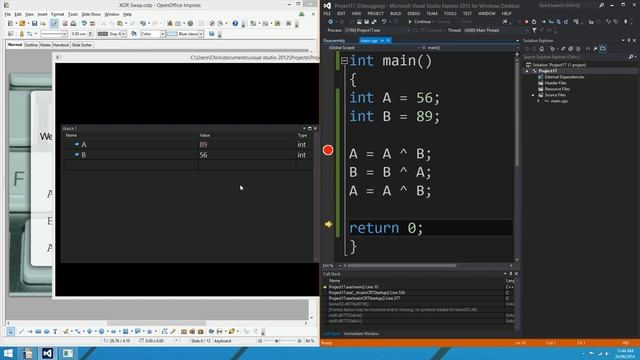Click the Impress zoom in plus button
The width and height of the screenshot is (640, 360).
pyautogui.click(x=300, y=341)
